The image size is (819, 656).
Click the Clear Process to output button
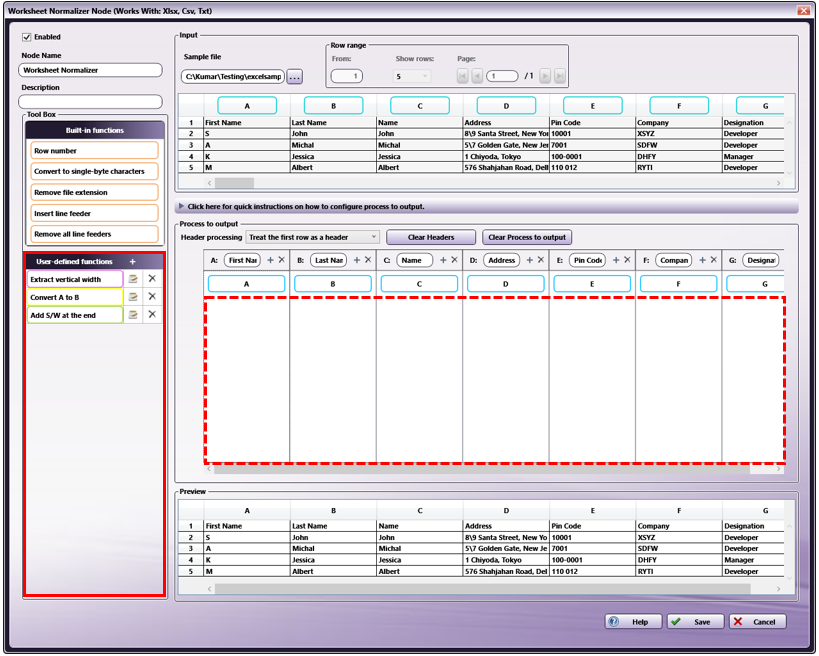(x=527, y=237)
